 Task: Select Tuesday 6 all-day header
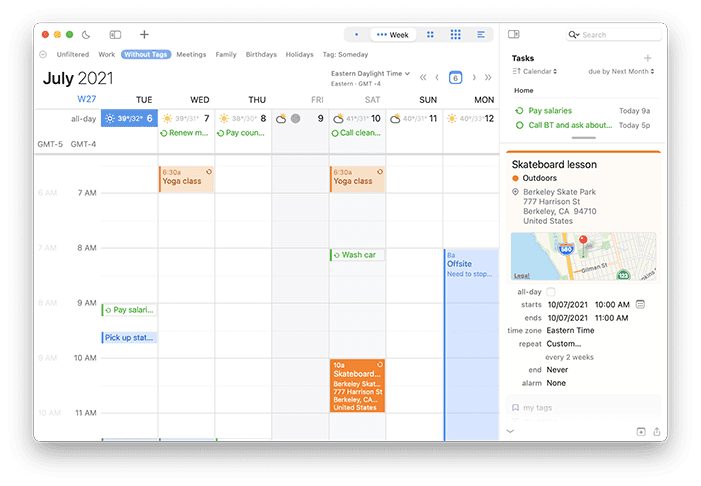pyautogui.click(x=129, y=118)
